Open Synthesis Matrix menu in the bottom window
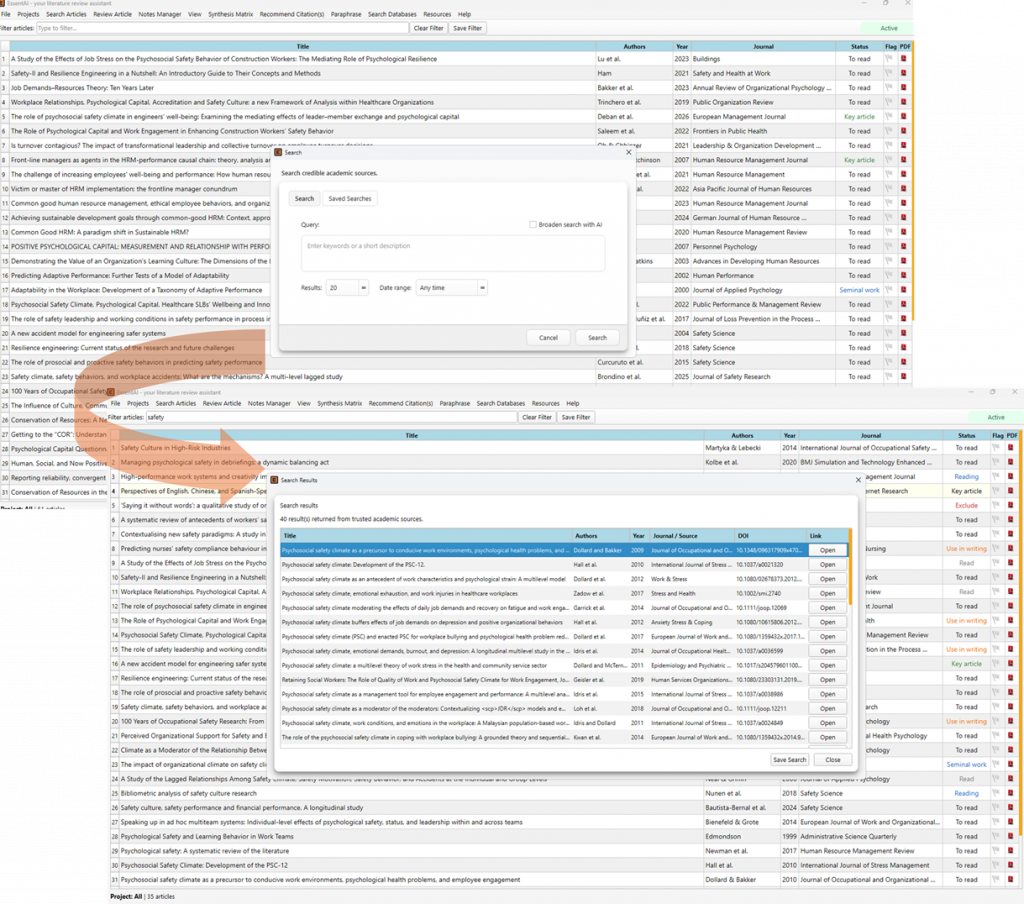1024x904 pixels. (x=340, y=403)
